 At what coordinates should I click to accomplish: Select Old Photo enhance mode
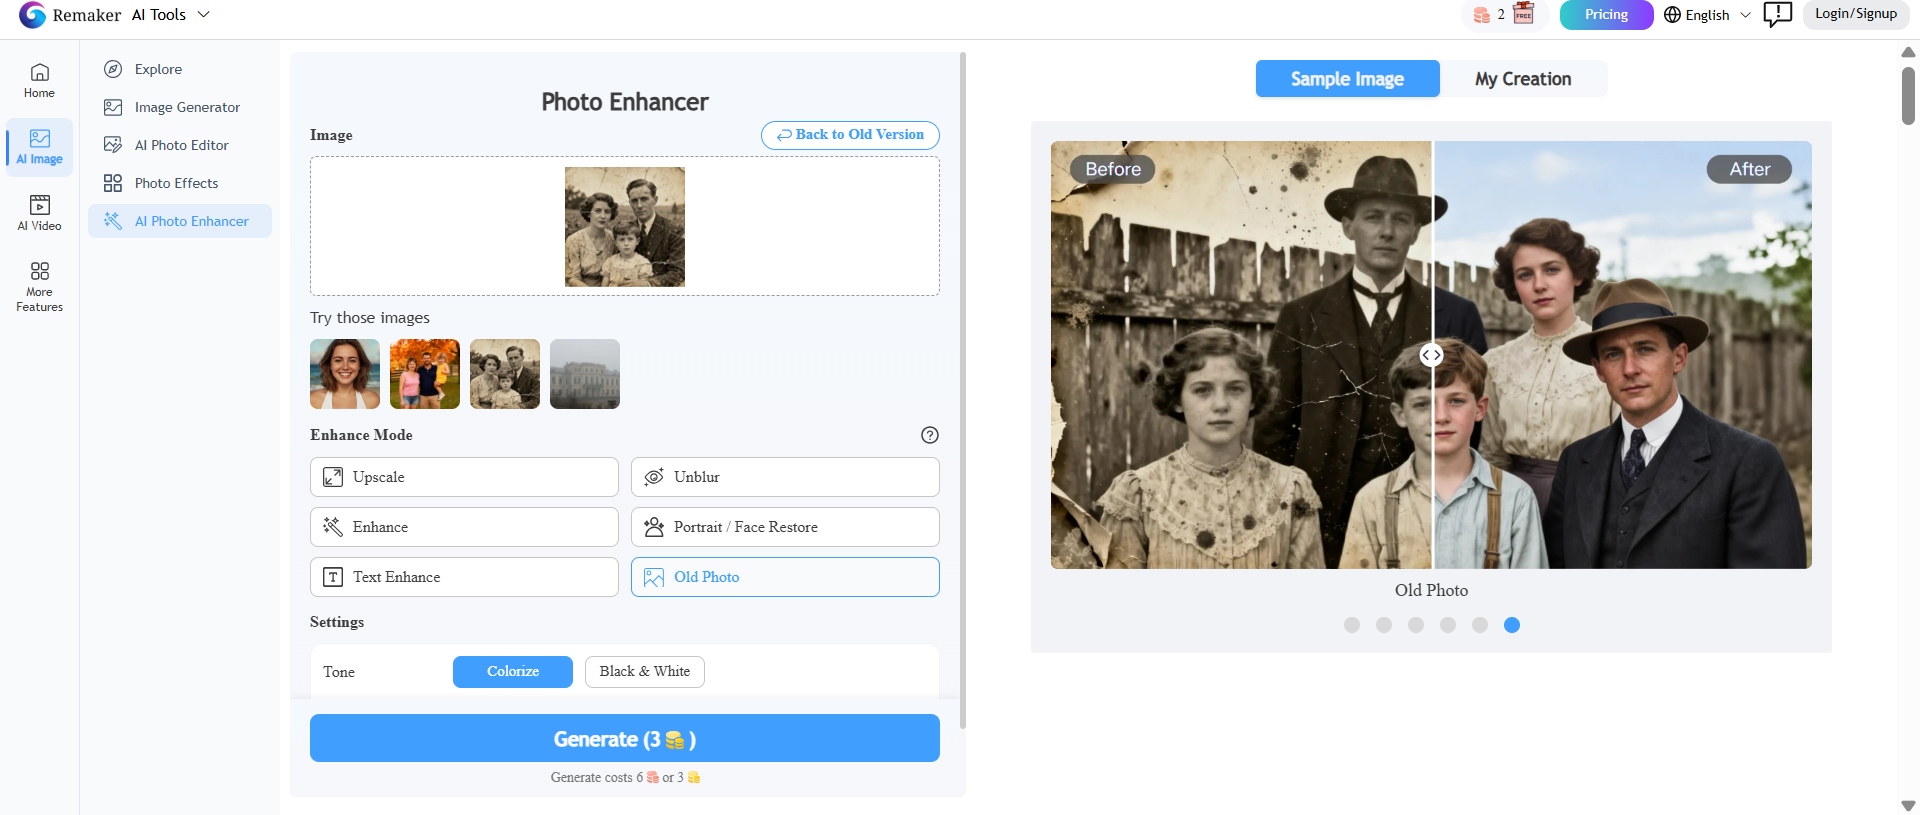coord(785,577)
